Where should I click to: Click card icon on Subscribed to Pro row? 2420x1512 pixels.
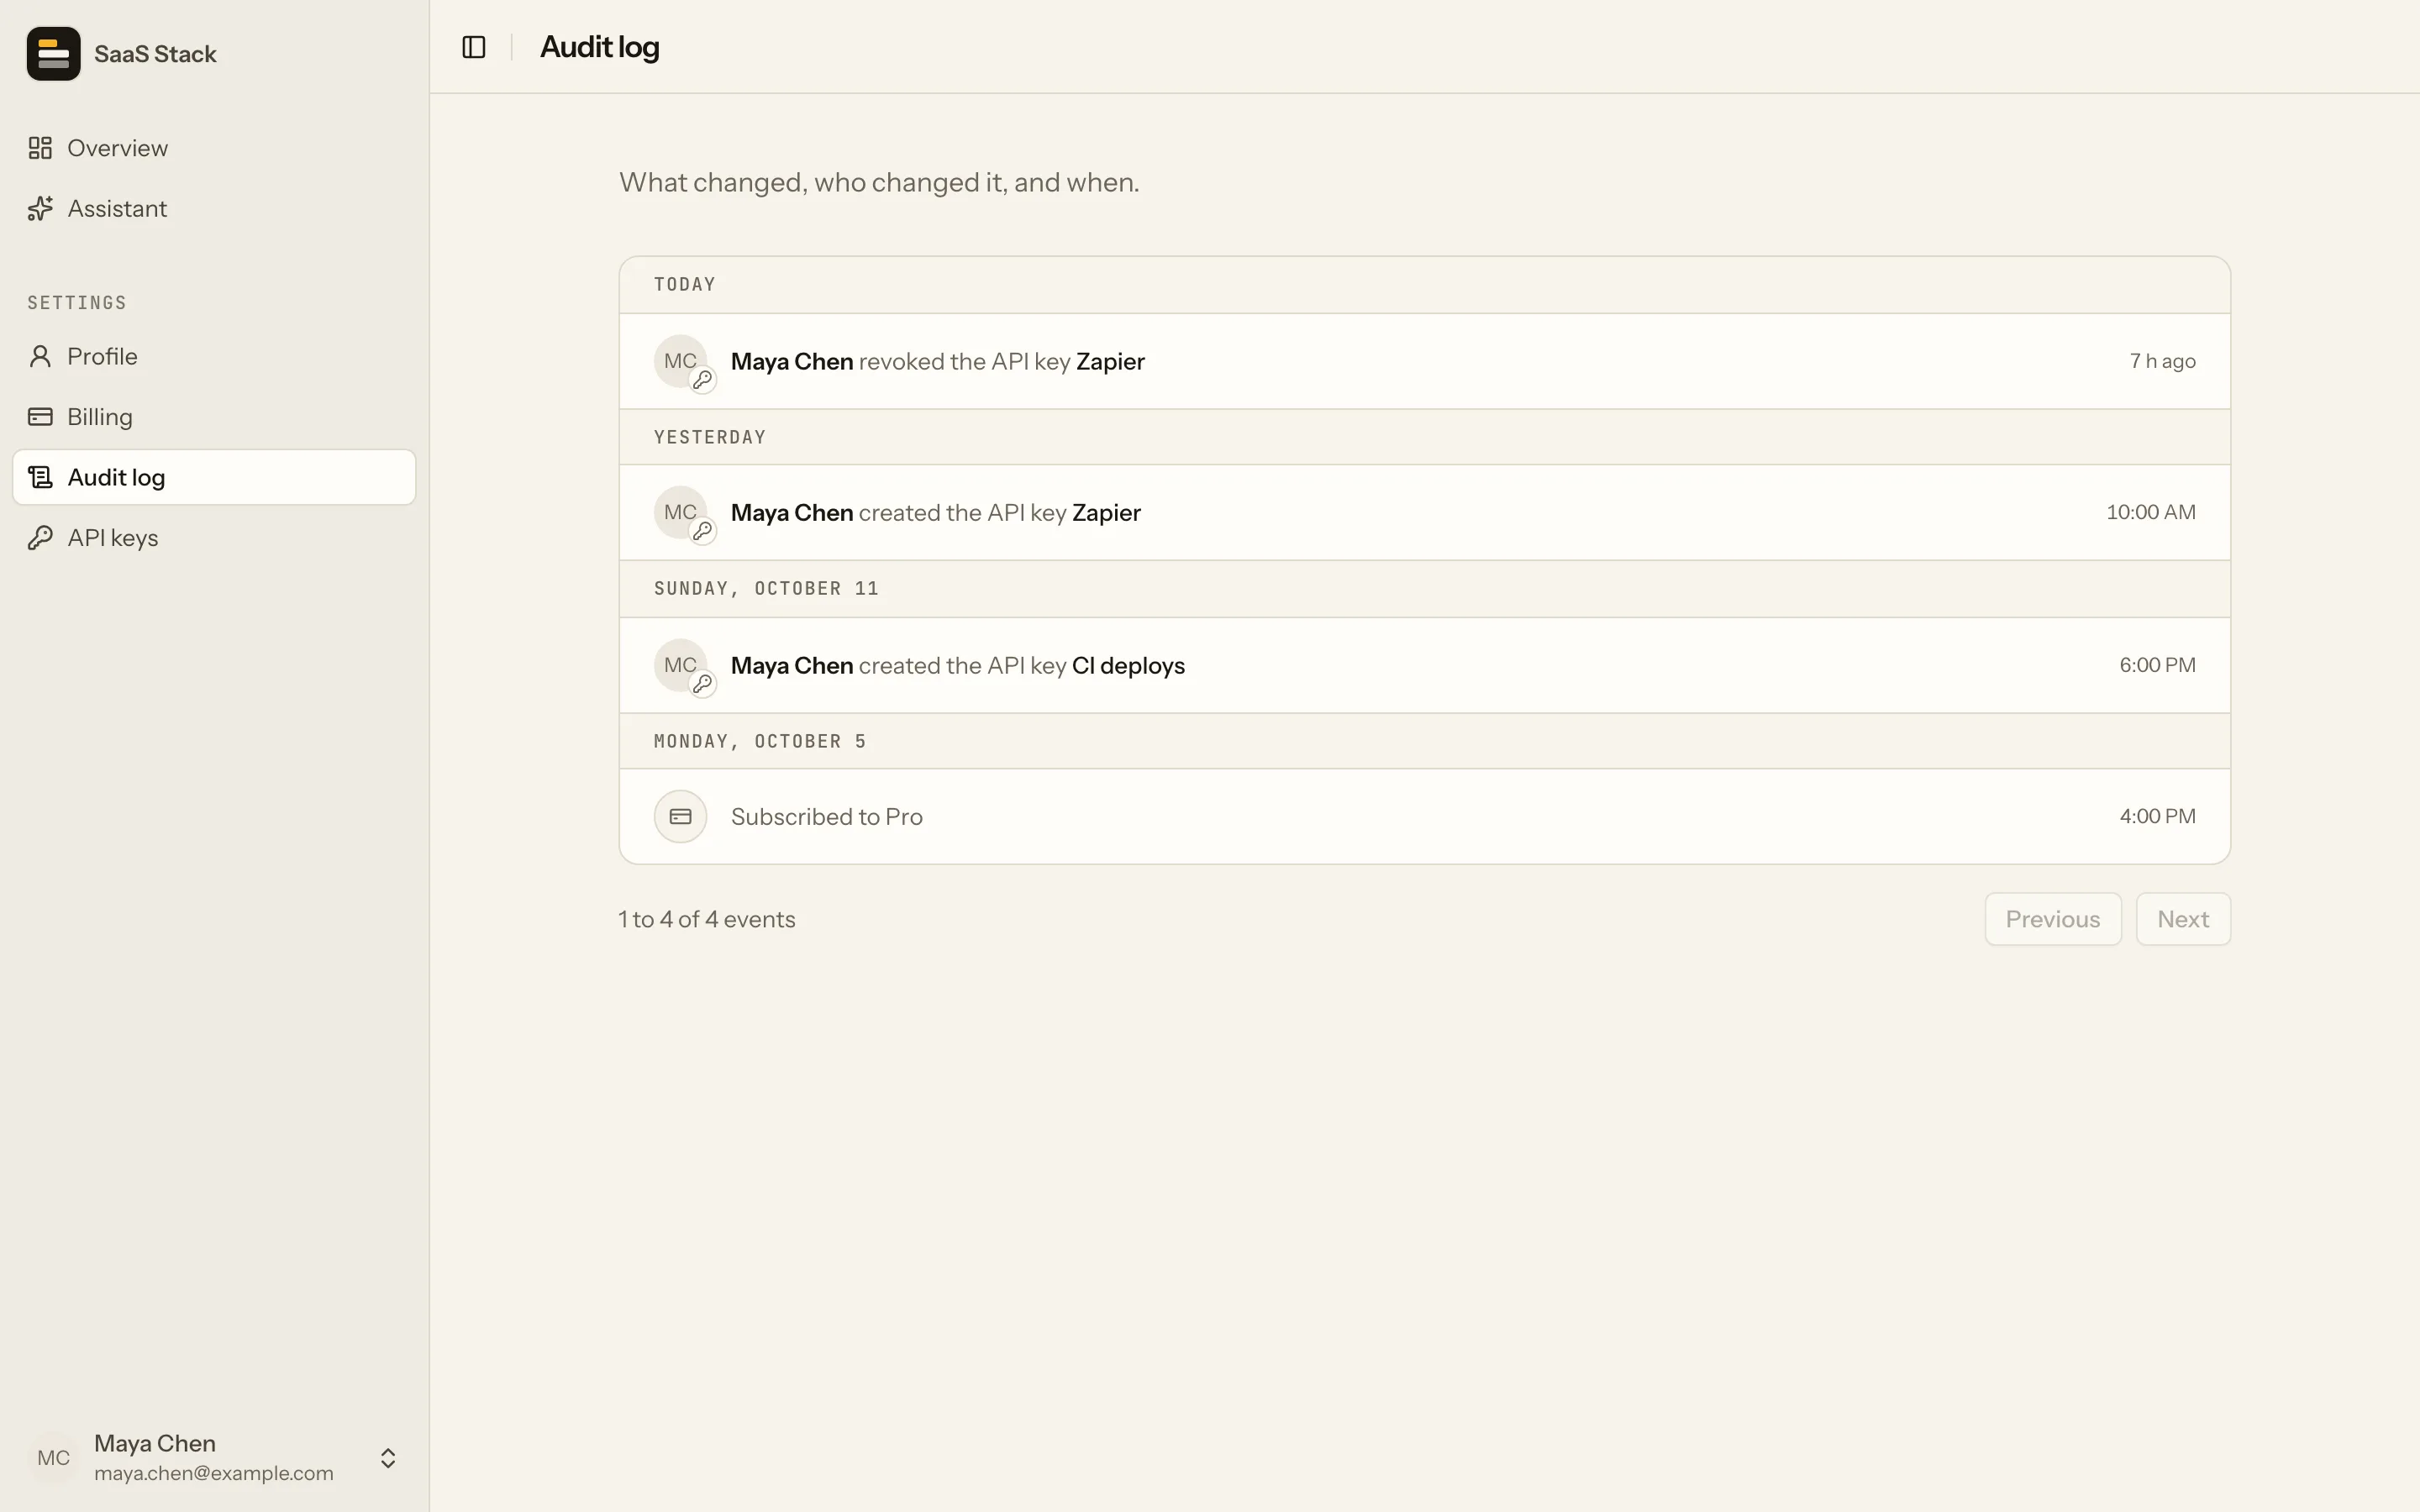point(680,817)
